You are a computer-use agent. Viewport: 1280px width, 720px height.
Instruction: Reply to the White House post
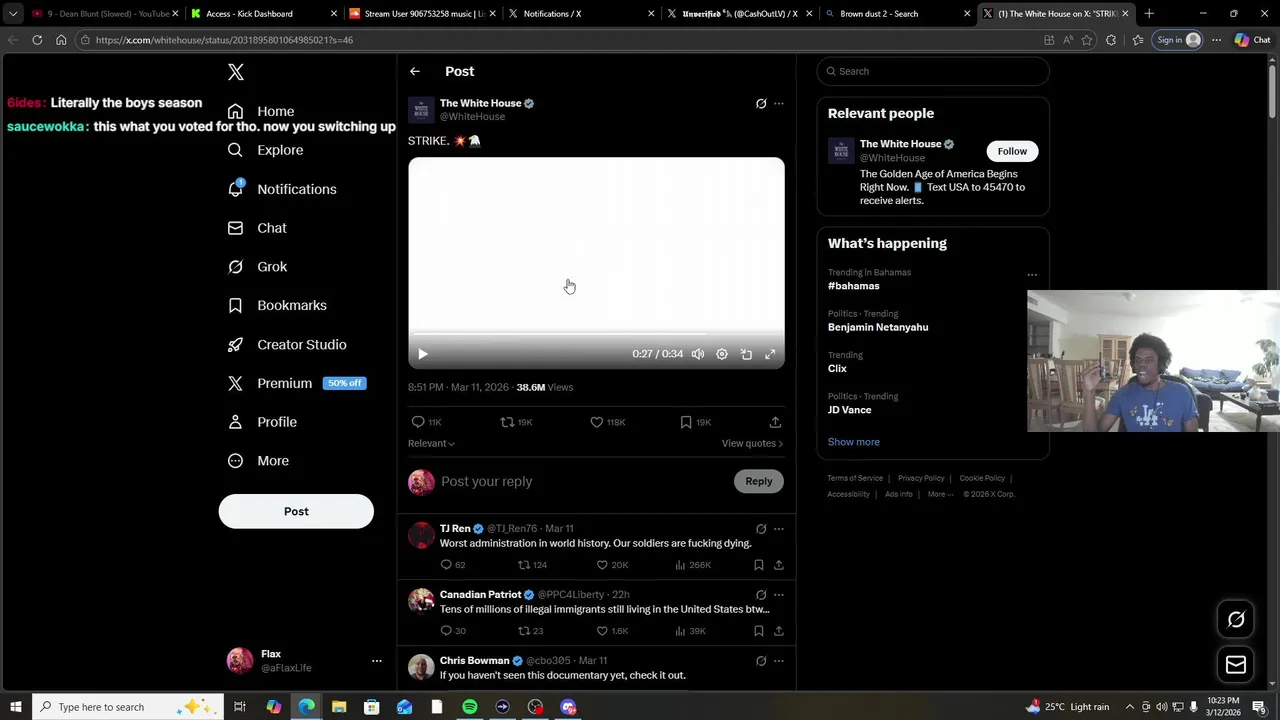[x=426, y=422]
